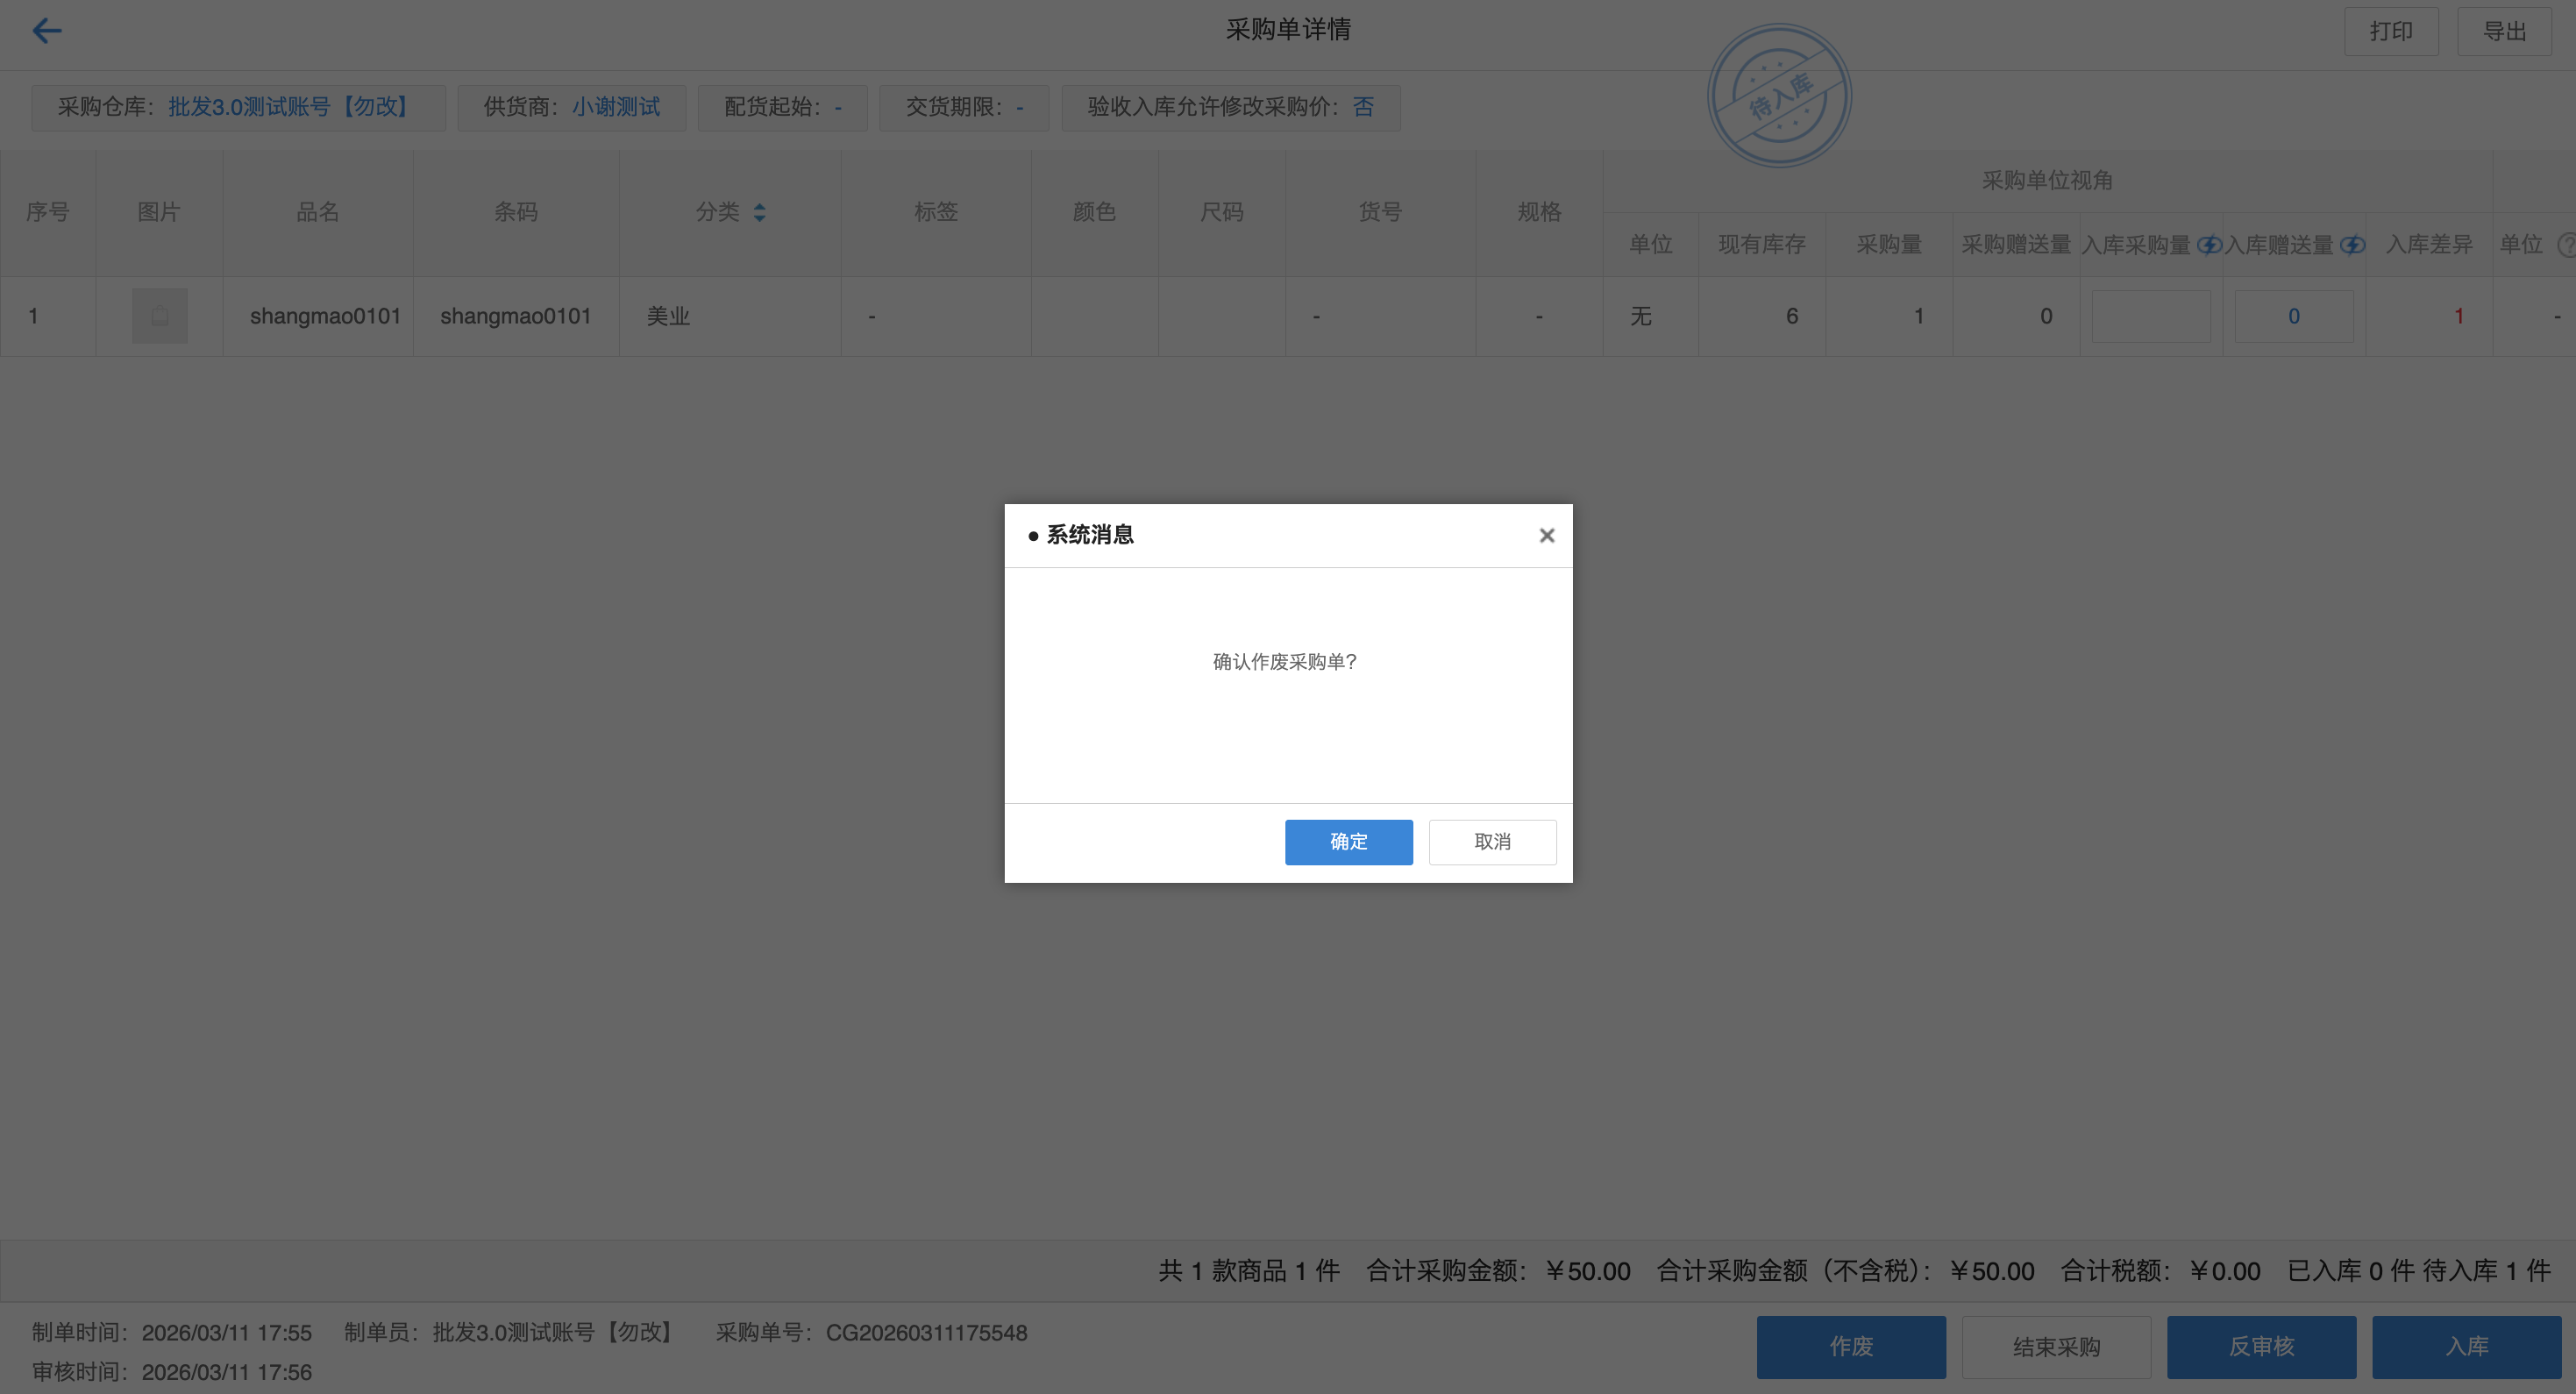Click the 导出 button
The height and width of the screenshot is (1394, 2576).
tap(2504, 32)
